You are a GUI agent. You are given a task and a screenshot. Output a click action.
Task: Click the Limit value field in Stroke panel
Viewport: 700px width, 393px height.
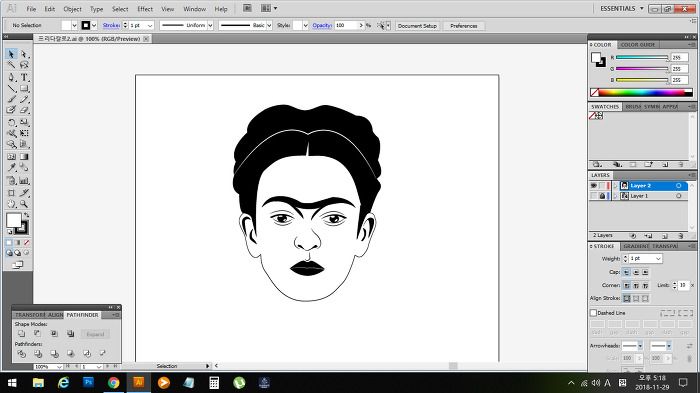click(x=683, y=285)
